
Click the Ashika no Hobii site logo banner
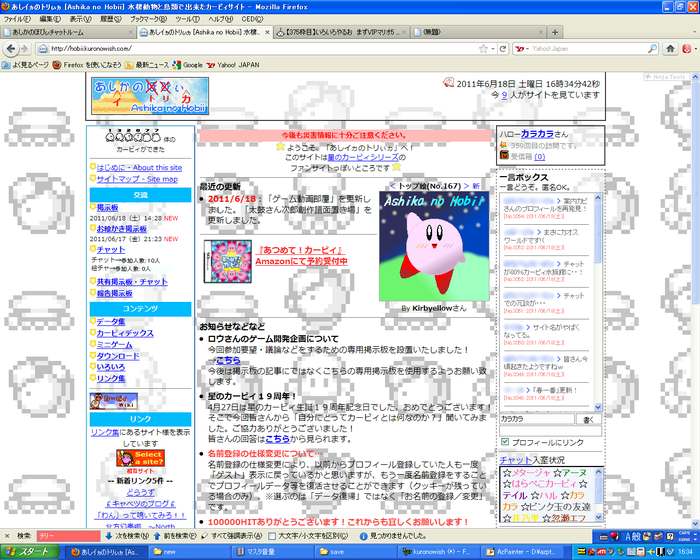click(150, 96)
